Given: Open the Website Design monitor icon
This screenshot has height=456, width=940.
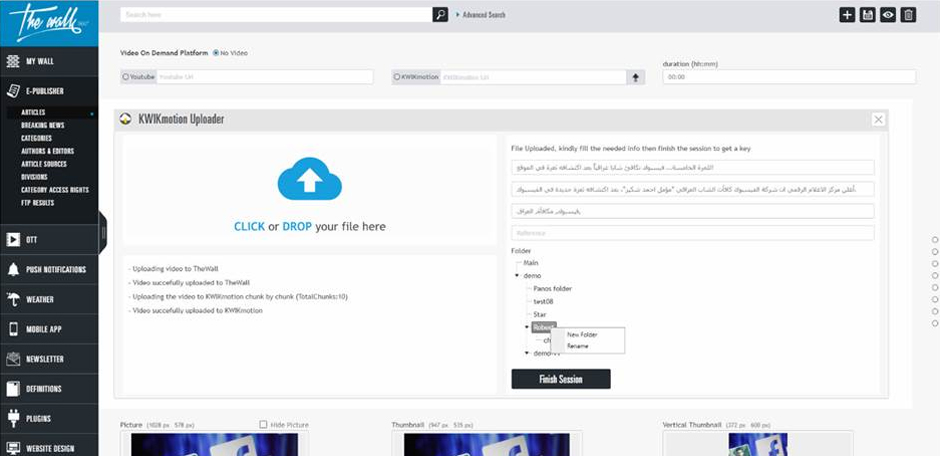Looking at the screenshot, I should point(13,448).
